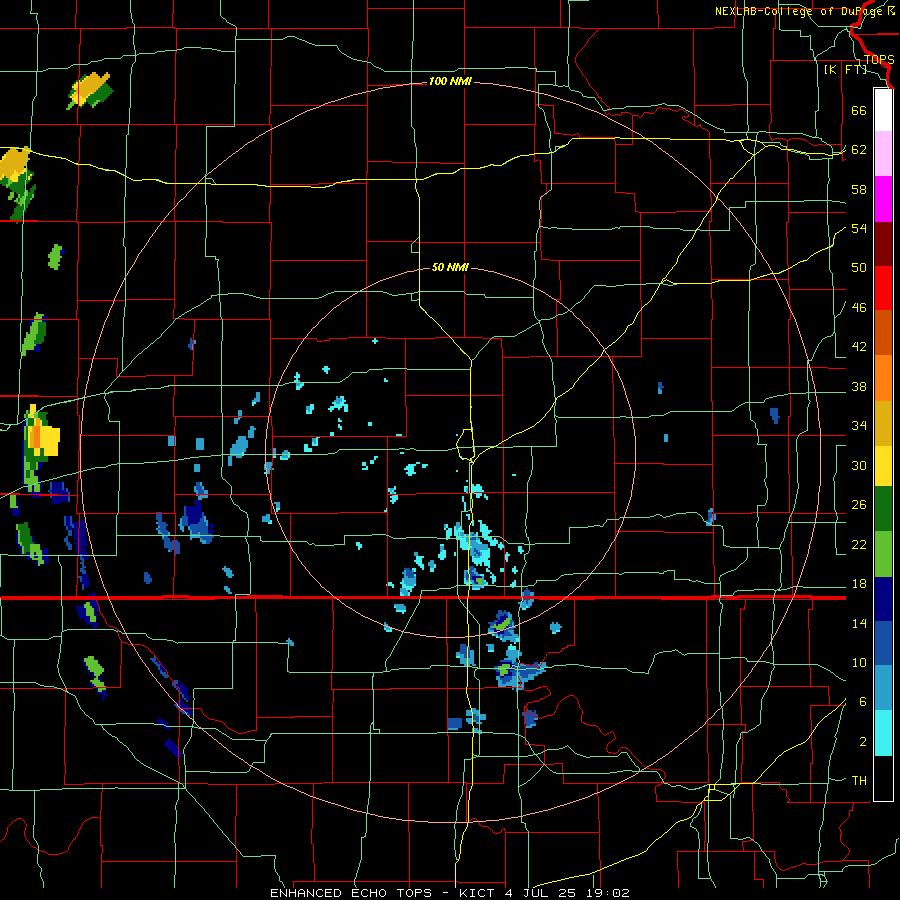The image size is (900, 900).
Task: Click the legend value "42"
Action: 859,347
